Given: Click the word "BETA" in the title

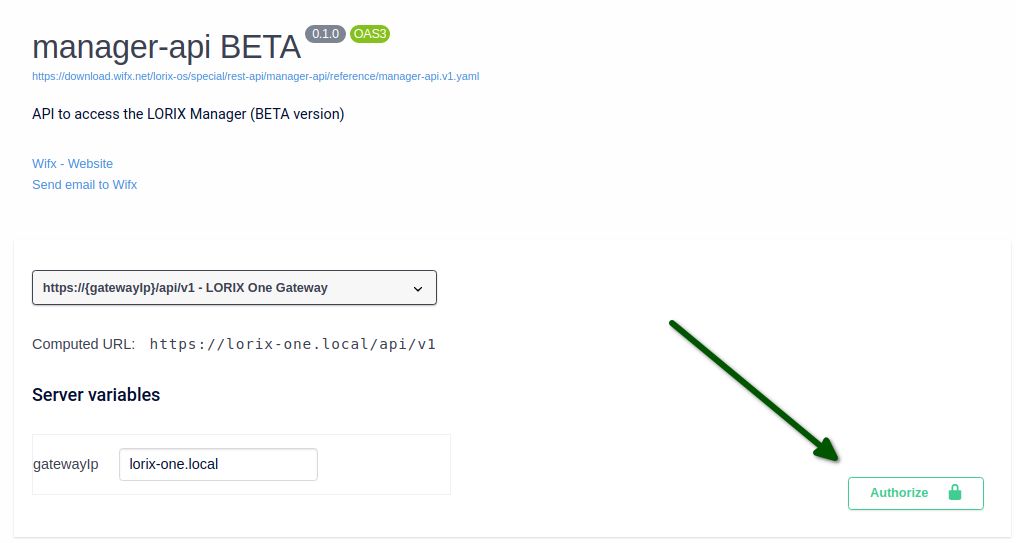Looking at the screenshot, I should 260,47.
